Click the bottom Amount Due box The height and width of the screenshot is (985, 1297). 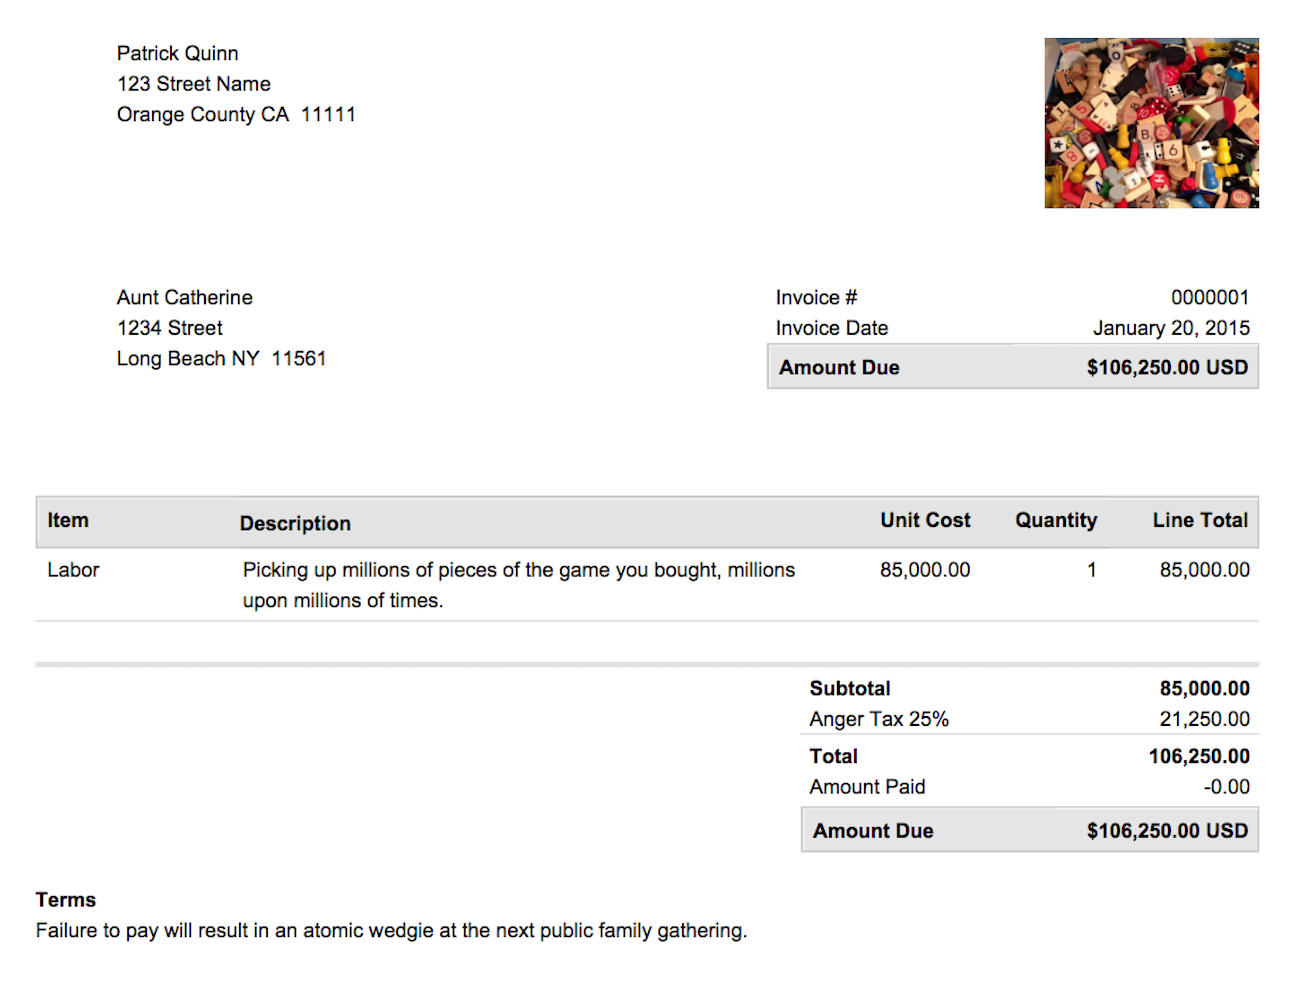click(x=1030, y=830)
